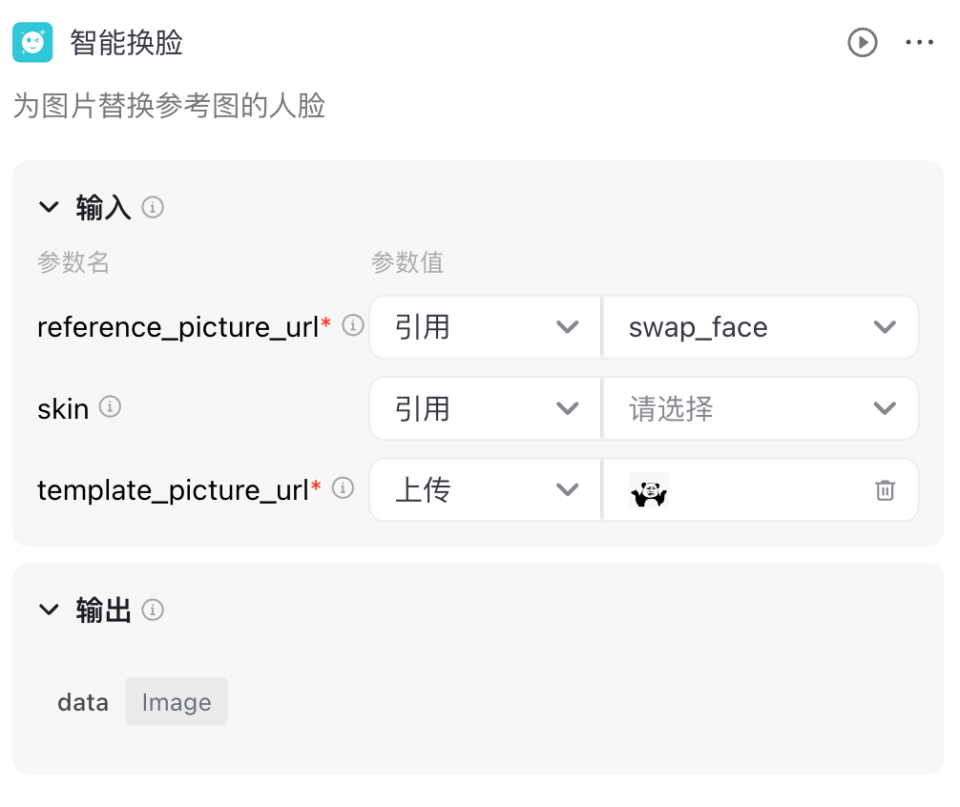The width and height of the screenshot is (960, 807).
Task: Open the 引用 dropdown for reference_picture_url
Action: (483, 327)
